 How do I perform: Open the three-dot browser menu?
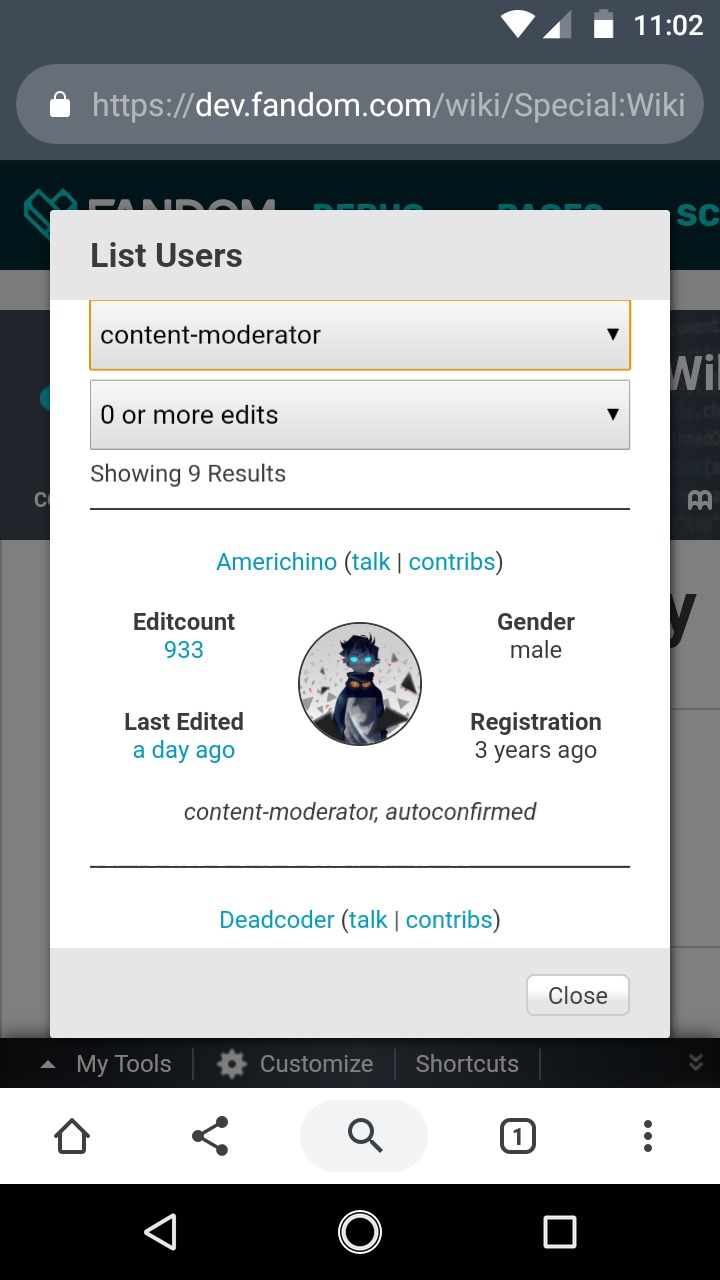pyautogui.click(x=648, y=1136)
